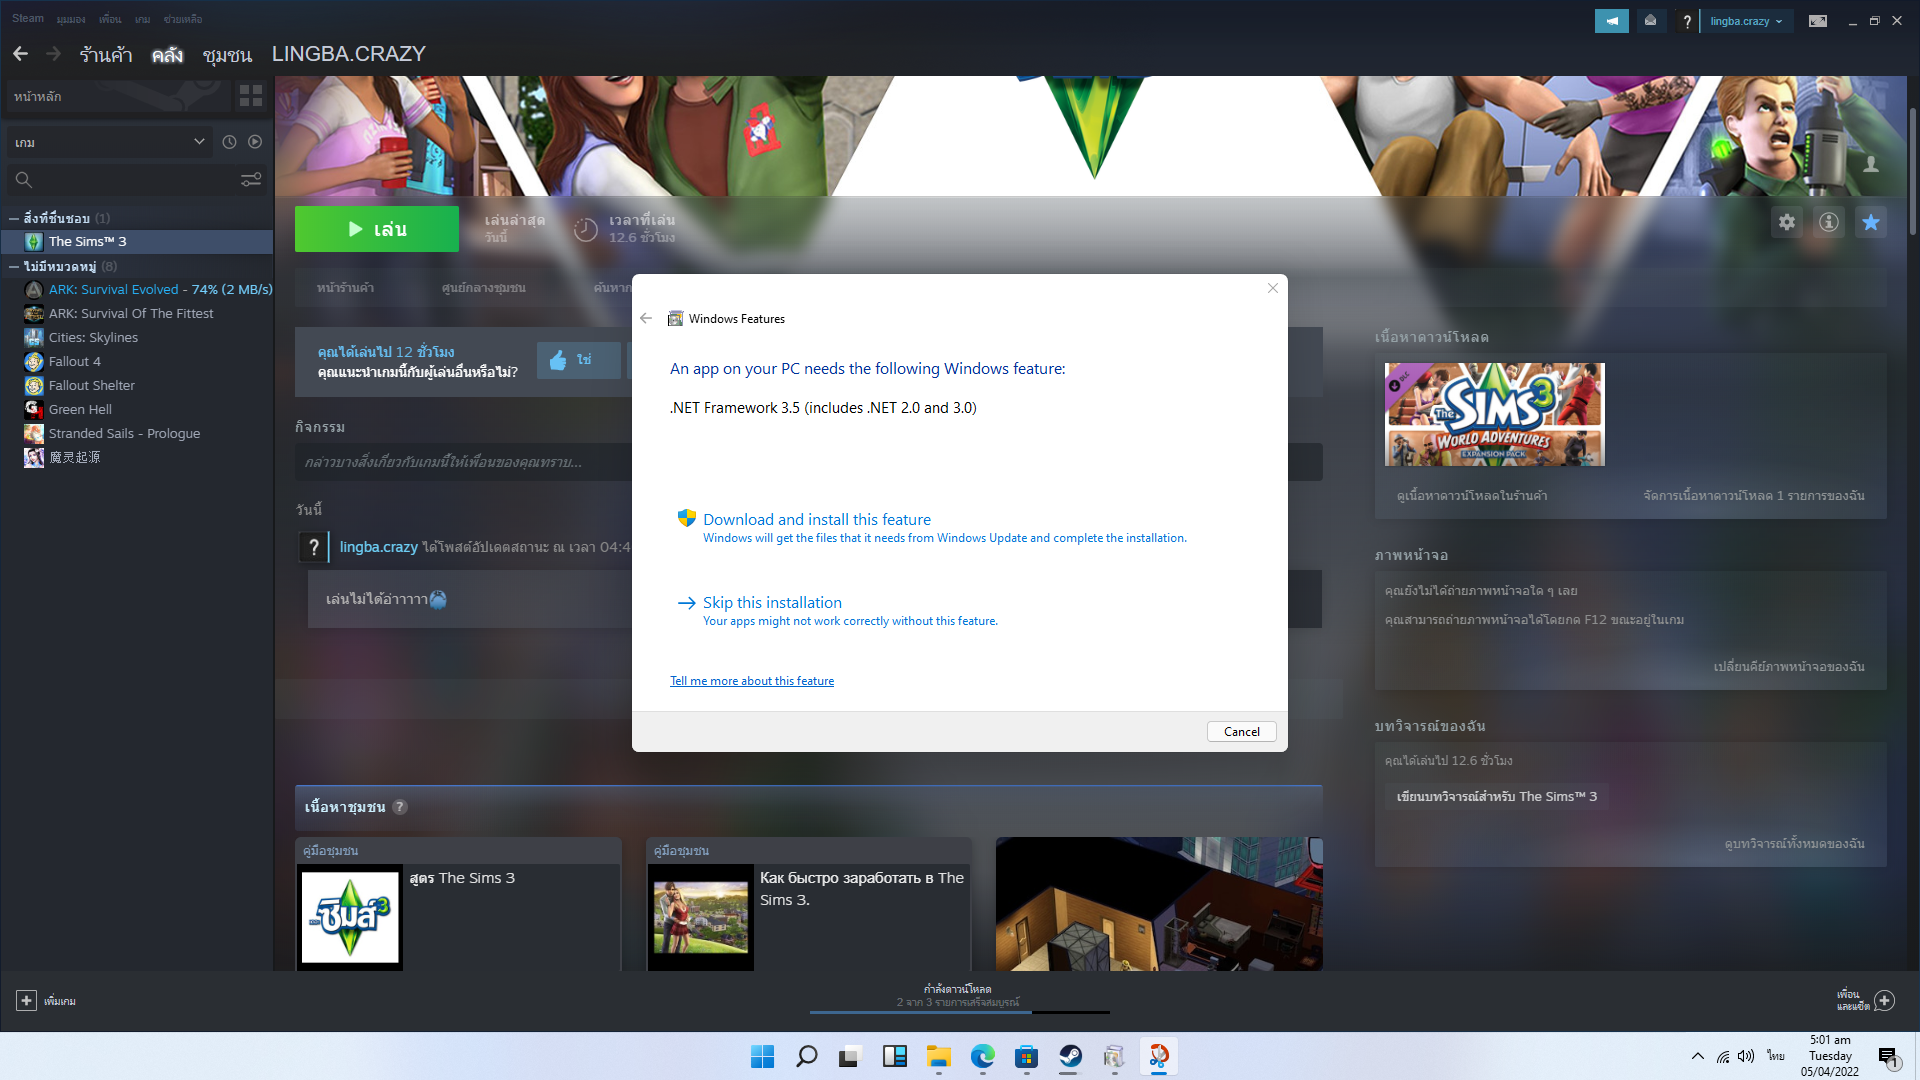Image resolution: width=1920 pixels, height=1080 pixels.
Task: Click Cancel in Windows Features dialog
Action: tap(1242, 732)
